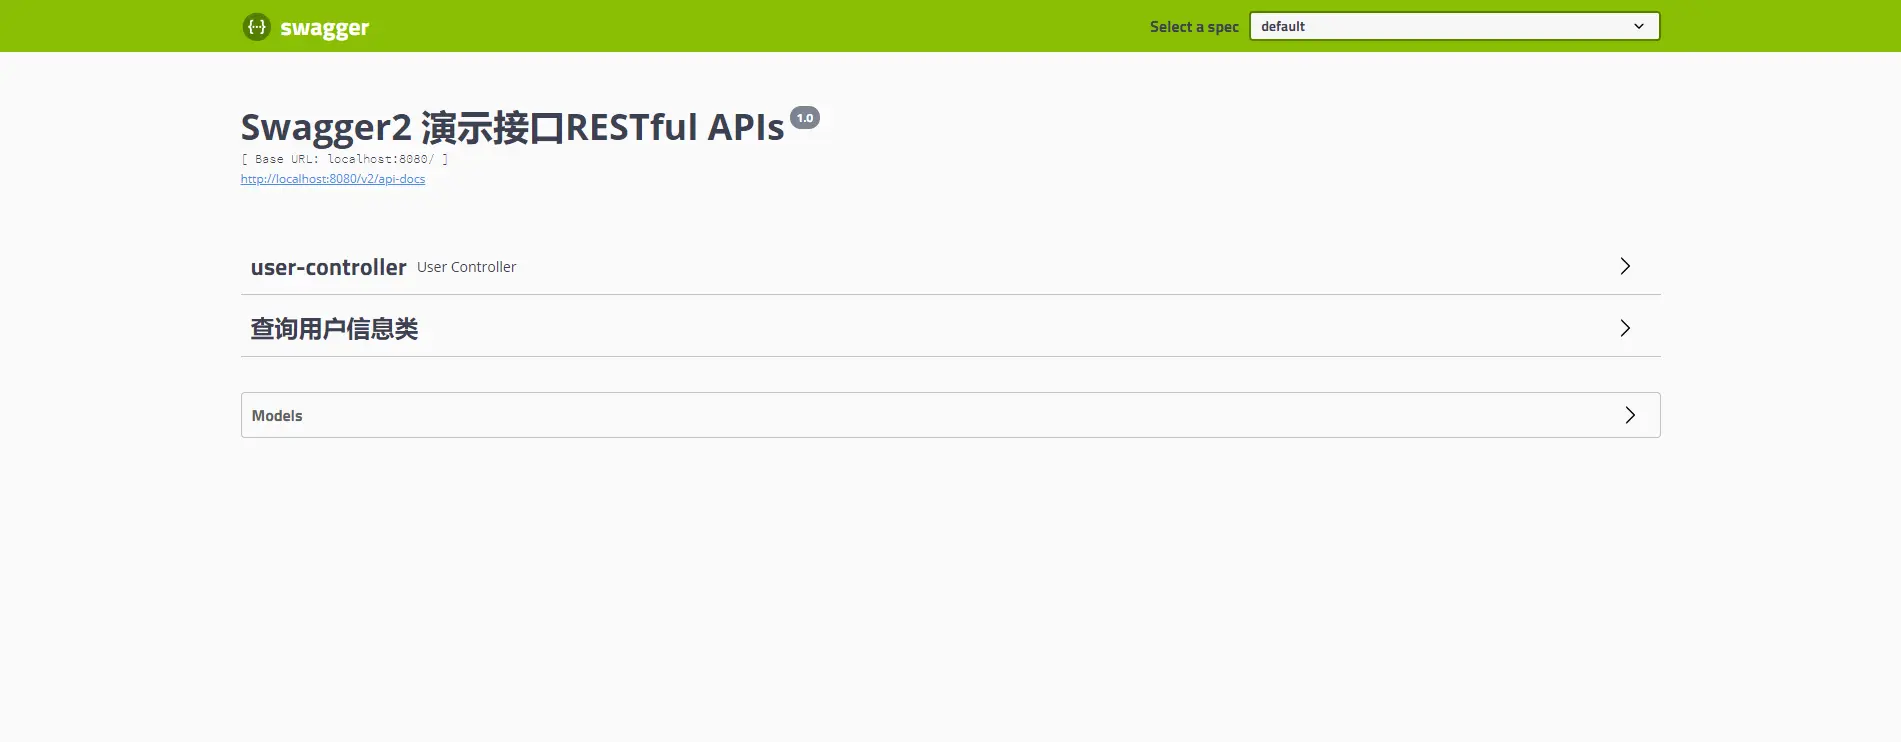Click the swagger brand text
Image resolution: width=1901 pixels, height=742 pixels.
coord(324,28)
